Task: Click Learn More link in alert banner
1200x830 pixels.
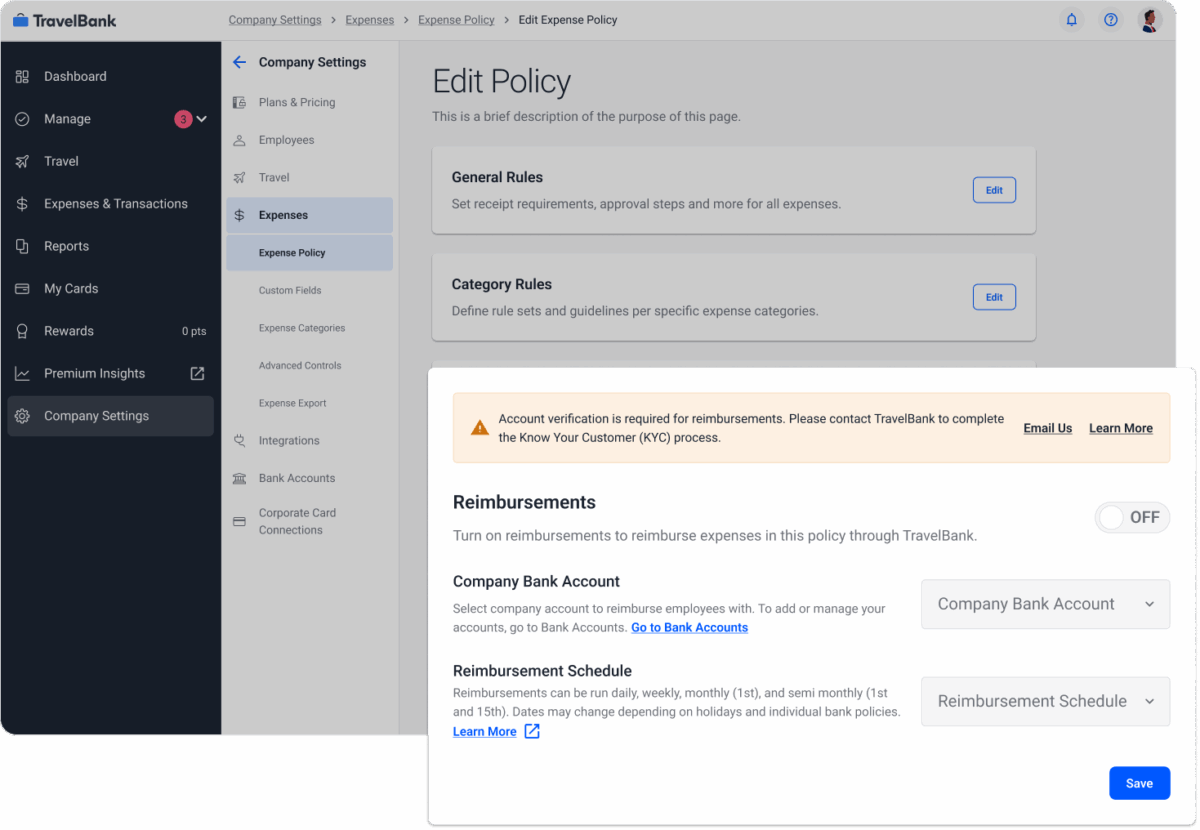Action: coord(1120,428)
